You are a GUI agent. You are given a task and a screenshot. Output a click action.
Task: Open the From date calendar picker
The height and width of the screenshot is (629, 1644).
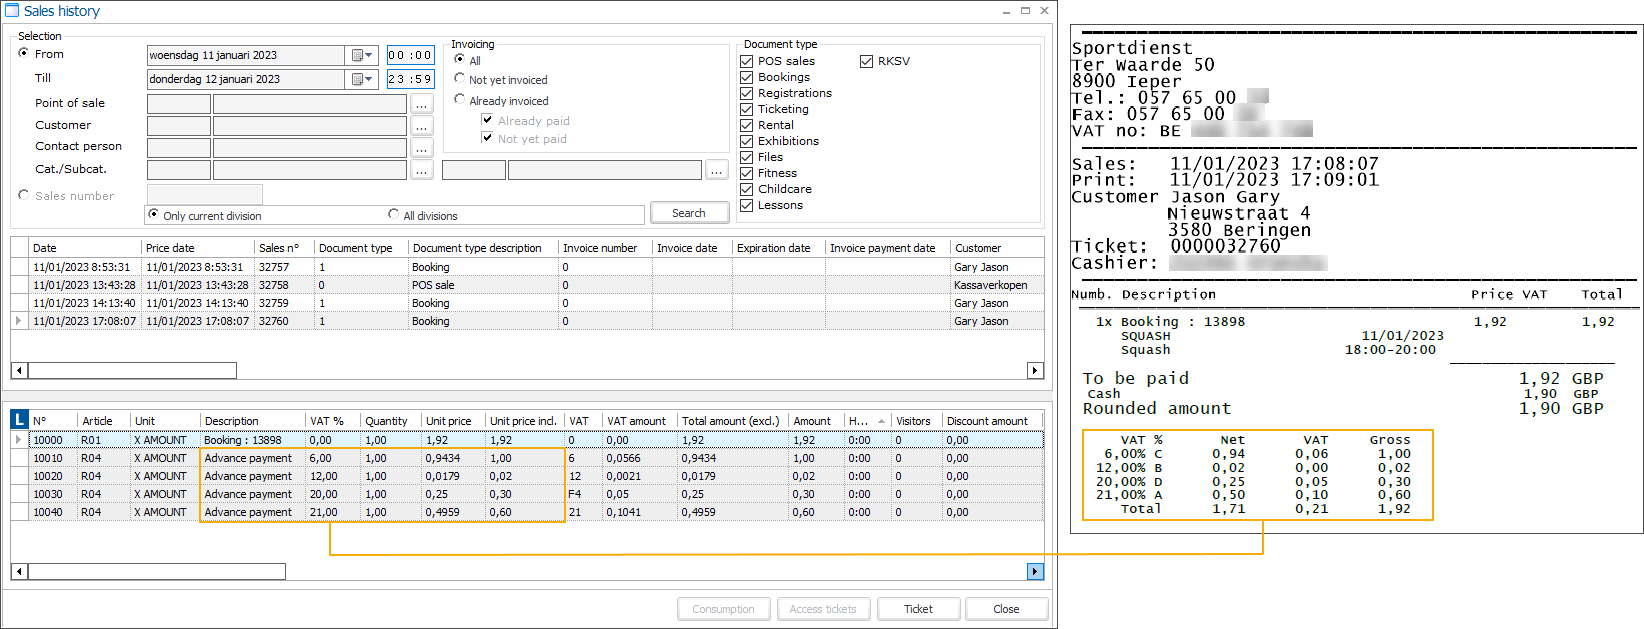(361, 55)
